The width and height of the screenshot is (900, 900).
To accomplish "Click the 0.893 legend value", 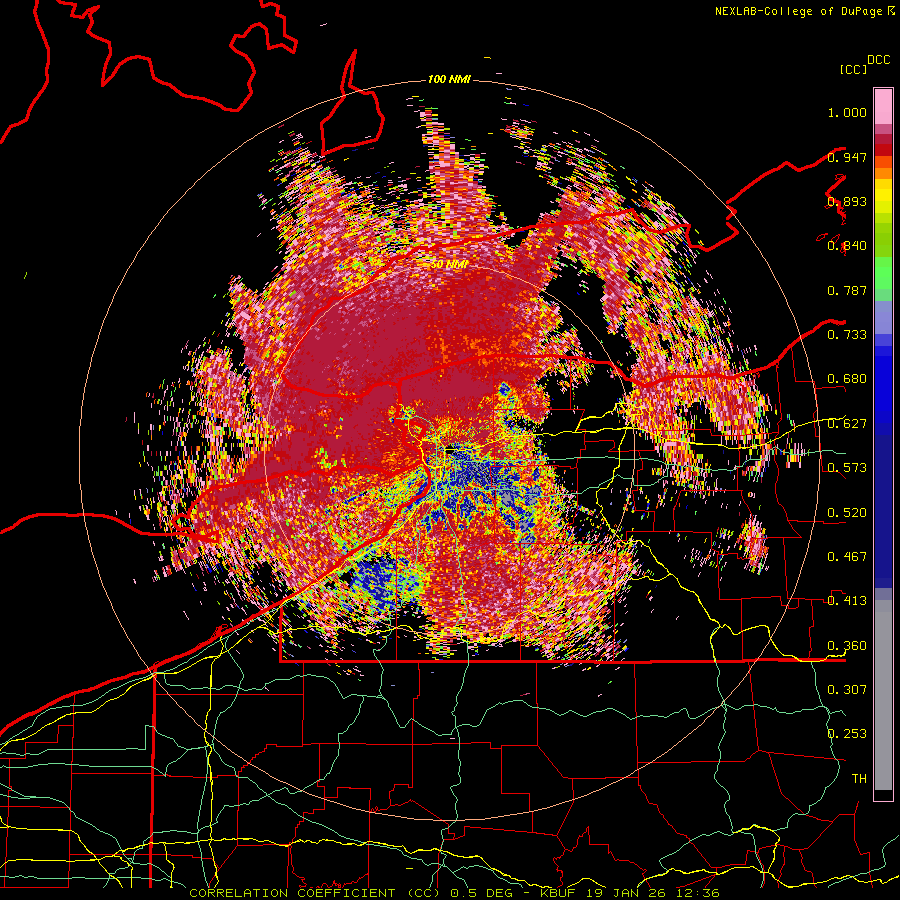I will tap(847, 201).
